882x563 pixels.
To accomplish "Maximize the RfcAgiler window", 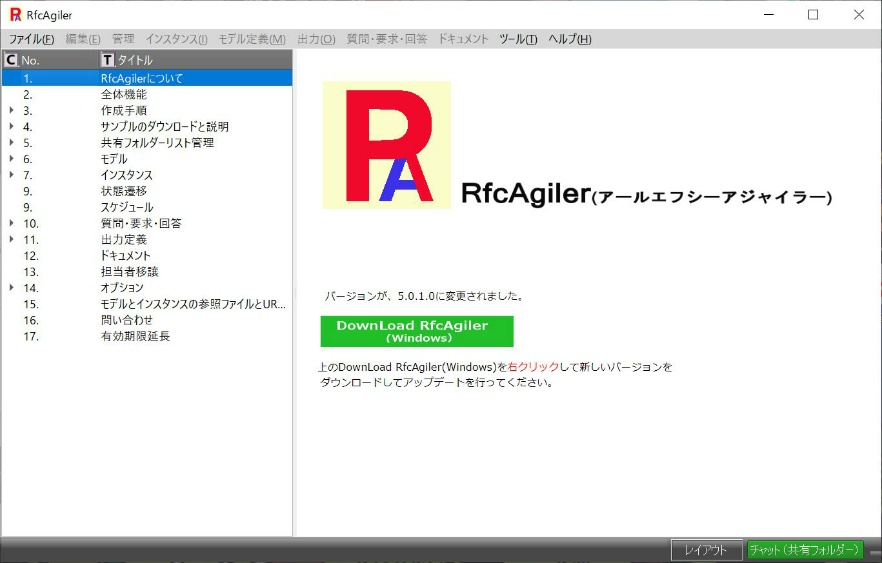I will pyautogui.click(x=813, y=15).
